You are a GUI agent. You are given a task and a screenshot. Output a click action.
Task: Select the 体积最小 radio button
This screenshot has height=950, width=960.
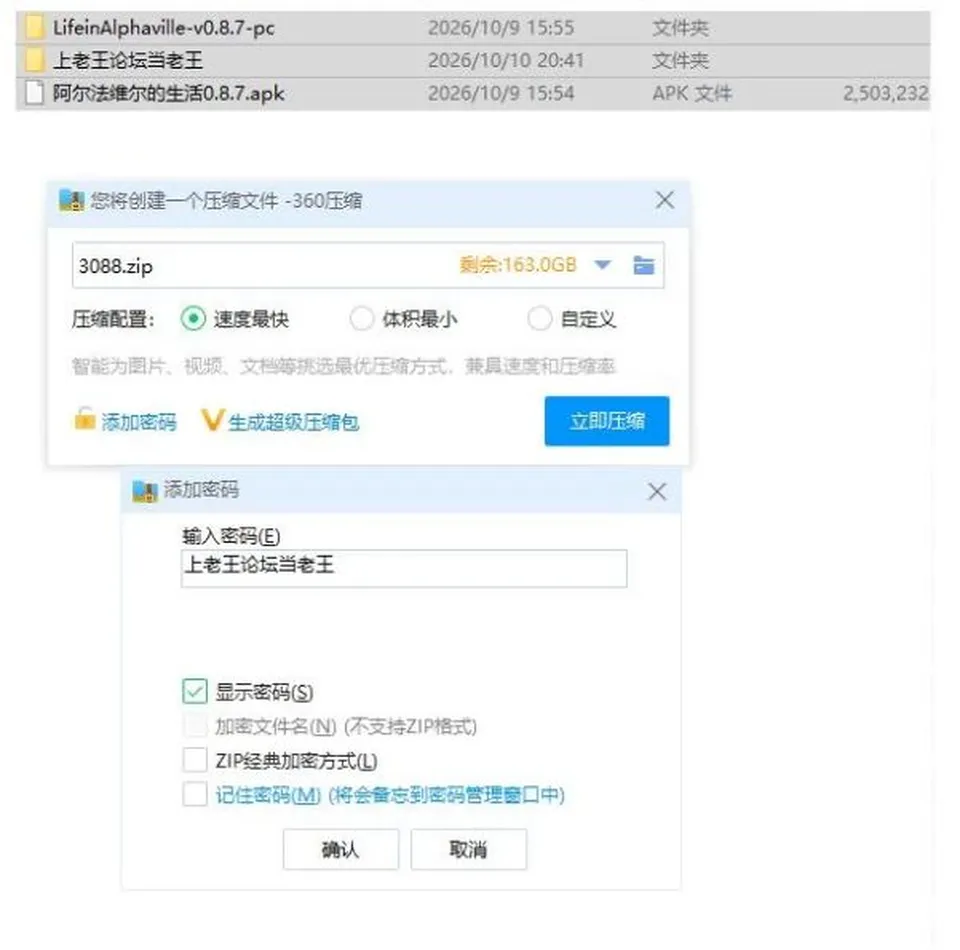tap(361, 319)
